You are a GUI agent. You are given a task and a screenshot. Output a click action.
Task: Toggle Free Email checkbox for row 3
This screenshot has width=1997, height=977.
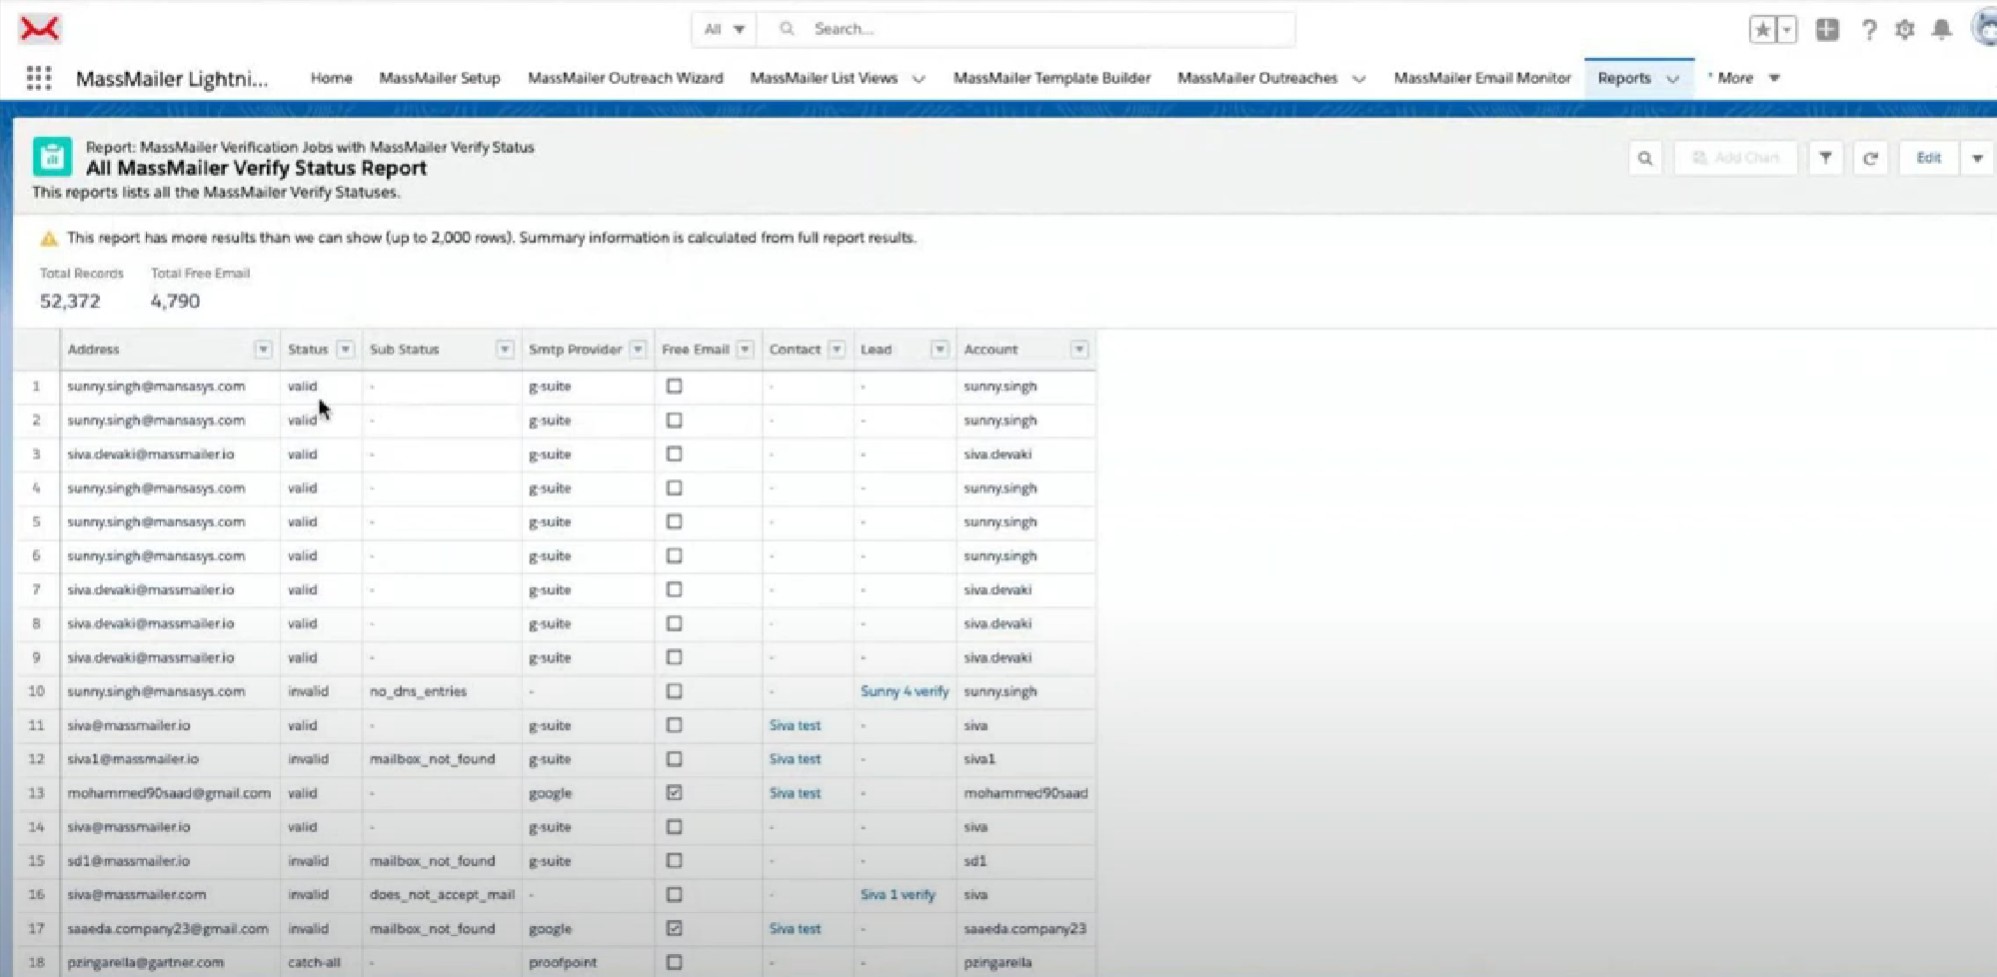[674, 454]
